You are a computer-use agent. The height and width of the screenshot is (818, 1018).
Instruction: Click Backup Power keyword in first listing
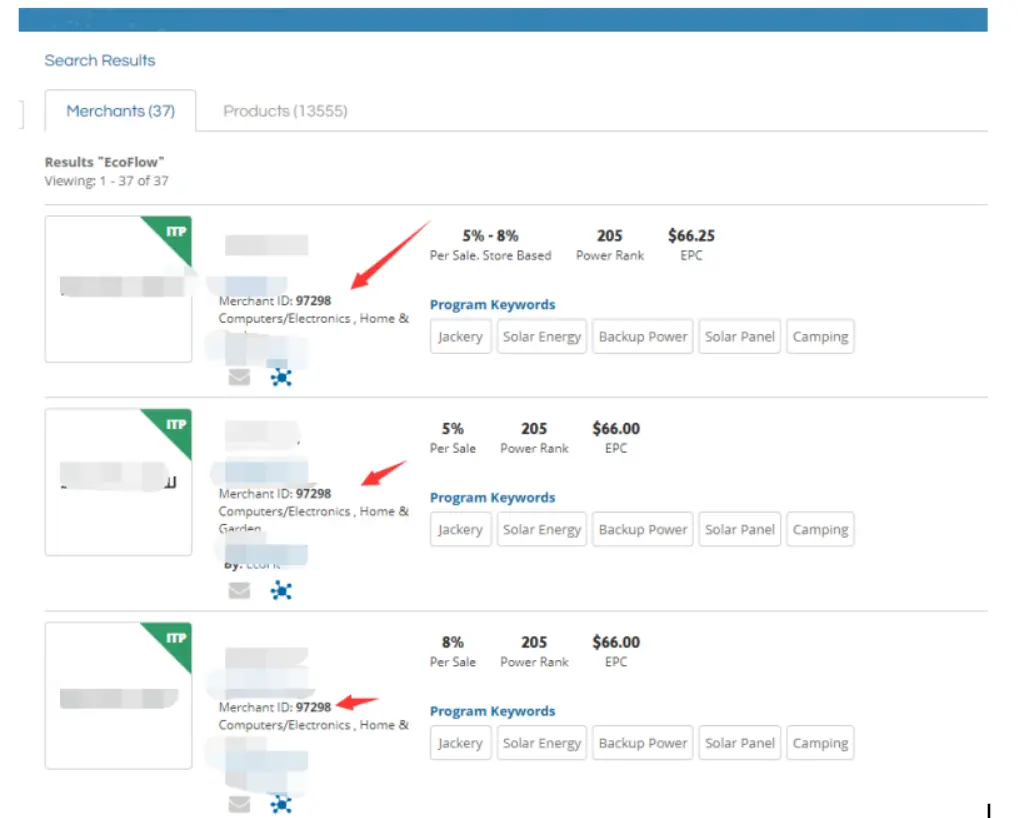643,337
